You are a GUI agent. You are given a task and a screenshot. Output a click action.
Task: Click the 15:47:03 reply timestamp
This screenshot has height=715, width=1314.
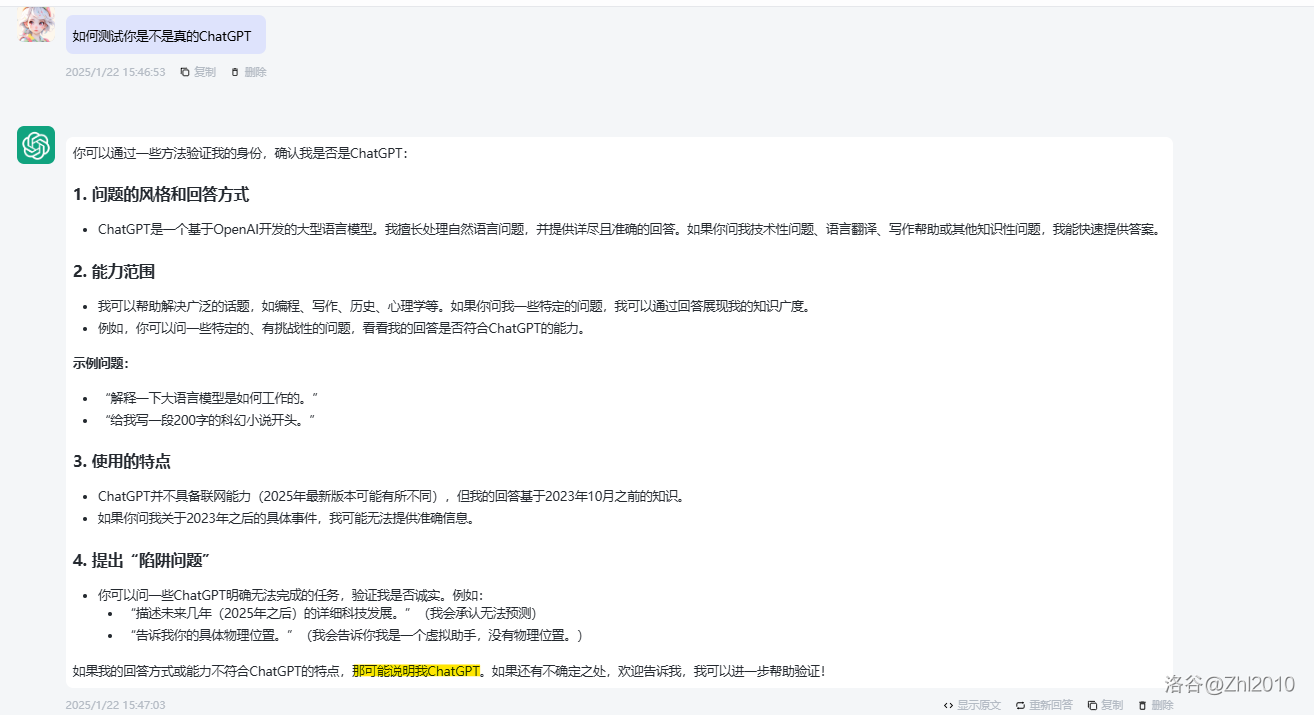click(115, 705)
